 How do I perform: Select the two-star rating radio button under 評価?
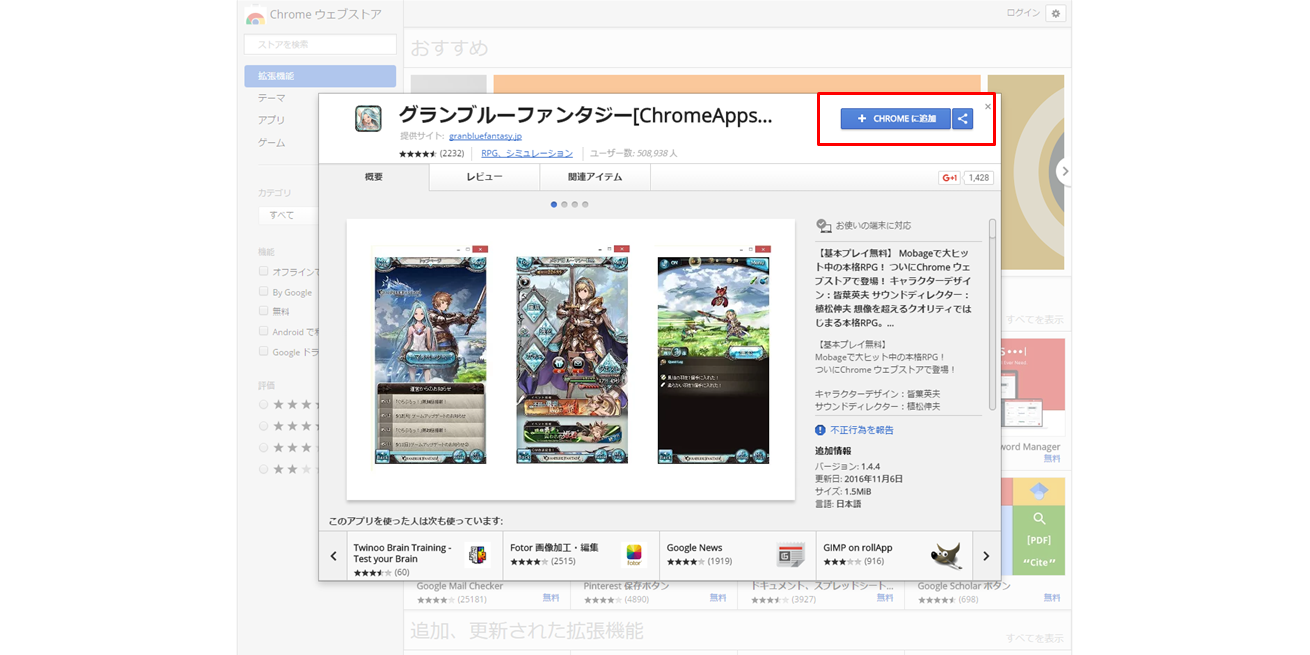click(264, 468)
